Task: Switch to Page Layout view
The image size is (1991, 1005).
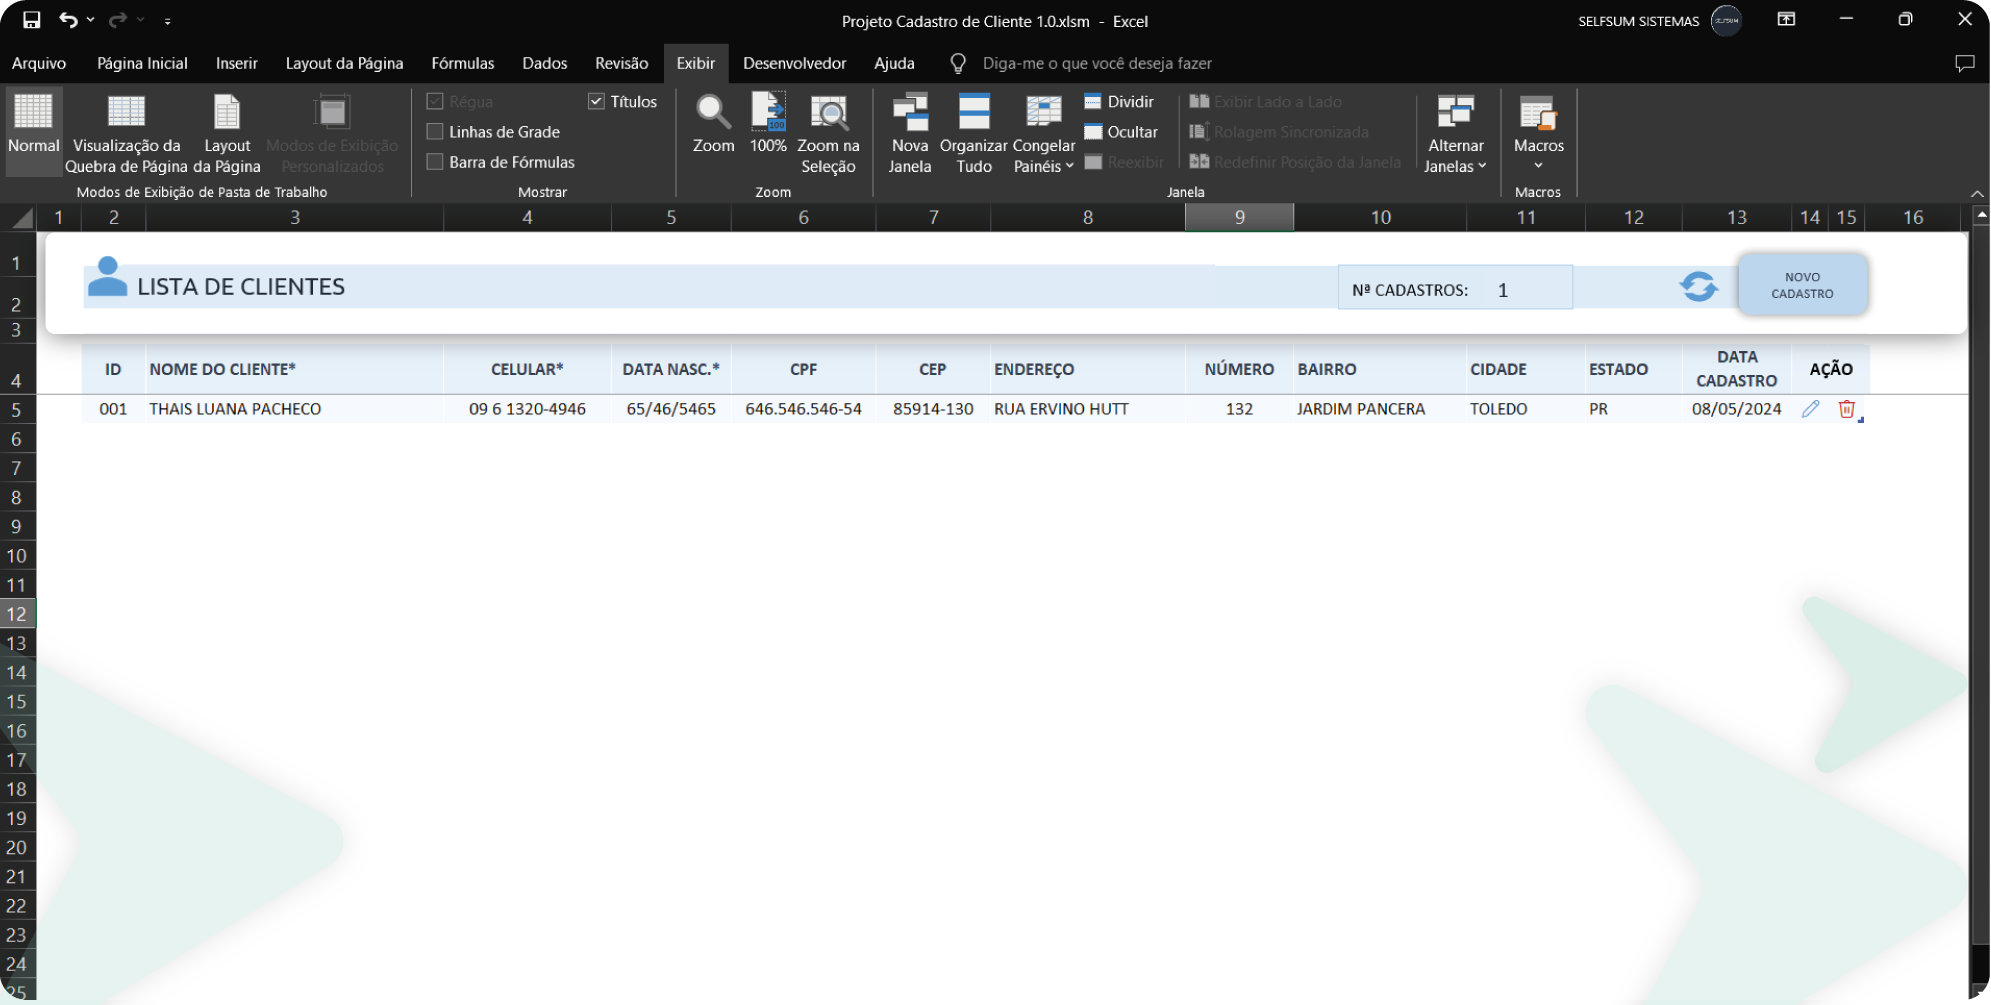Action: click(227, 134)
